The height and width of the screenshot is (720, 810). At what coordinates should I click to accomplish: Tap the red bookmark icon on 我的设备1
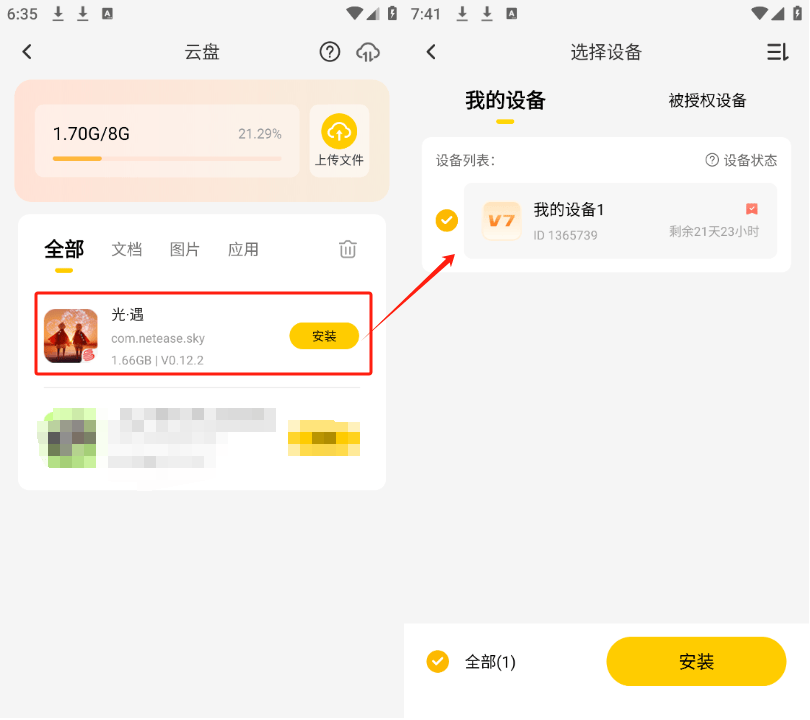coord(752,209)
